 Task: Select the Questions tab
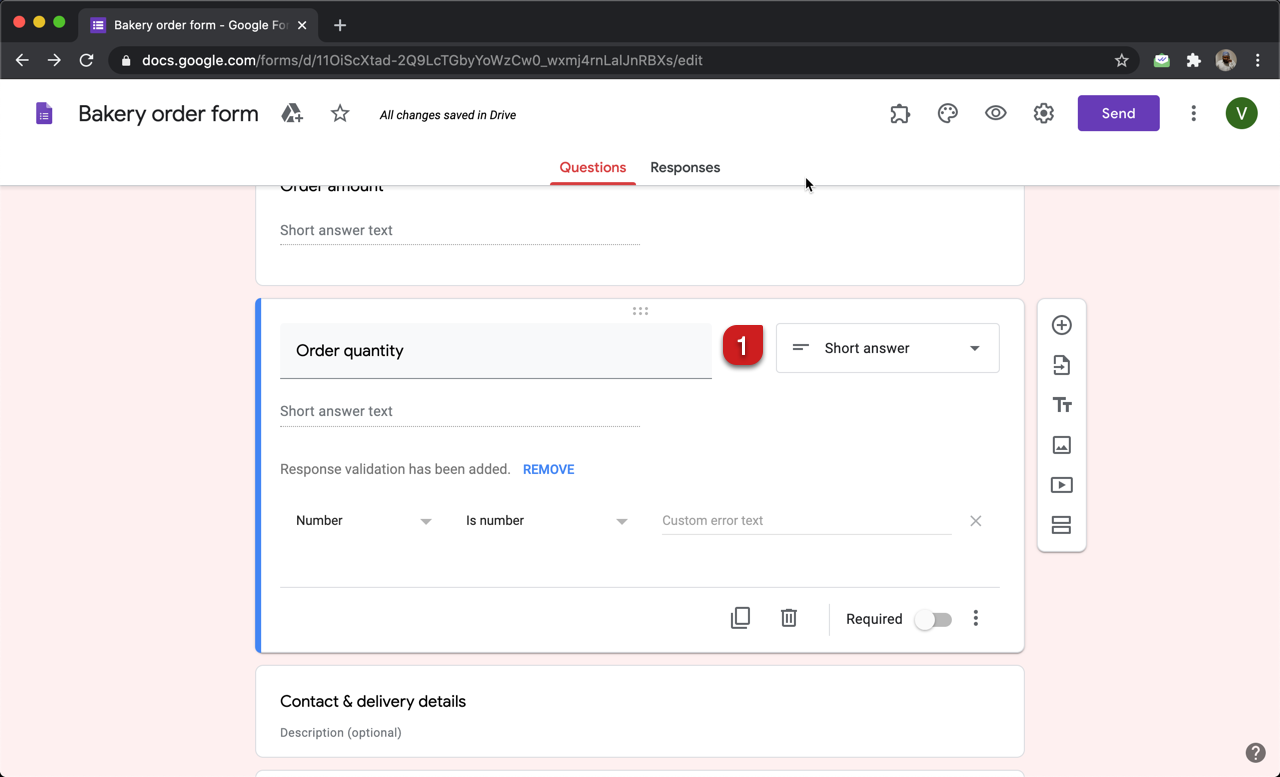point(592,167)
